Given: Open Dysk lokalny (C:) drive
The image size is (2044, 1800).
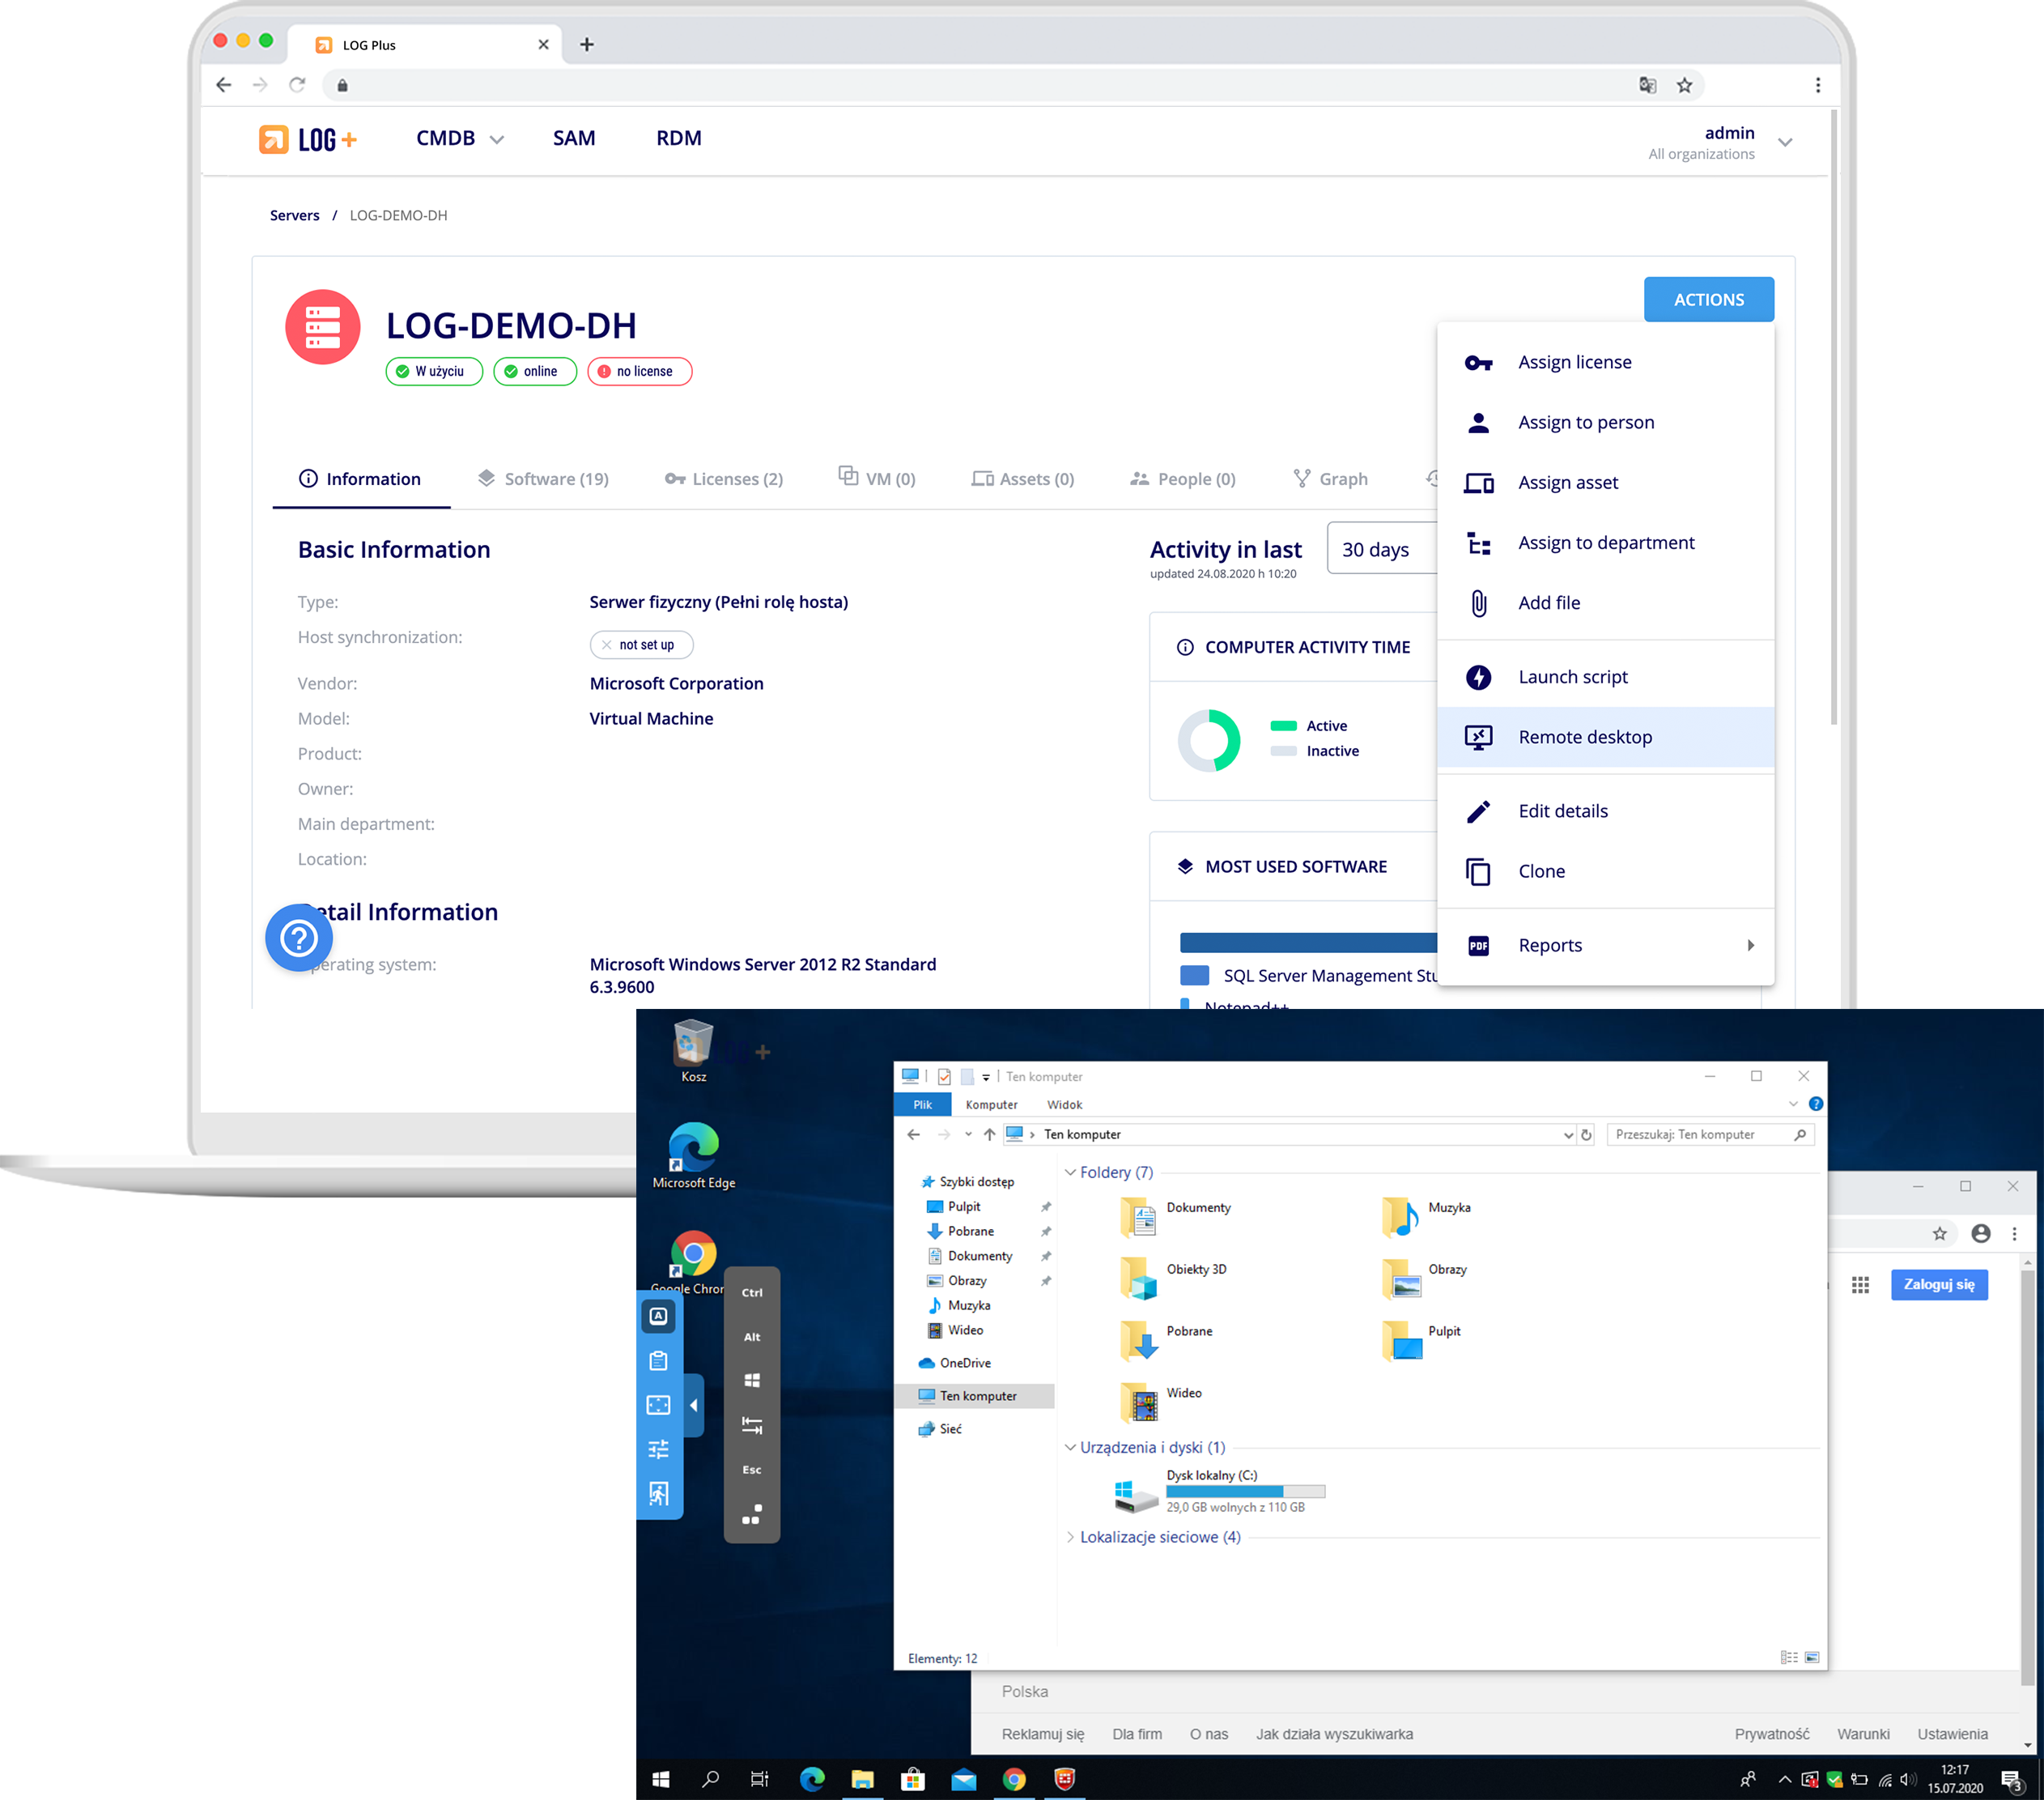Looking at the screenshot, I should [x=1220, y=1491].
